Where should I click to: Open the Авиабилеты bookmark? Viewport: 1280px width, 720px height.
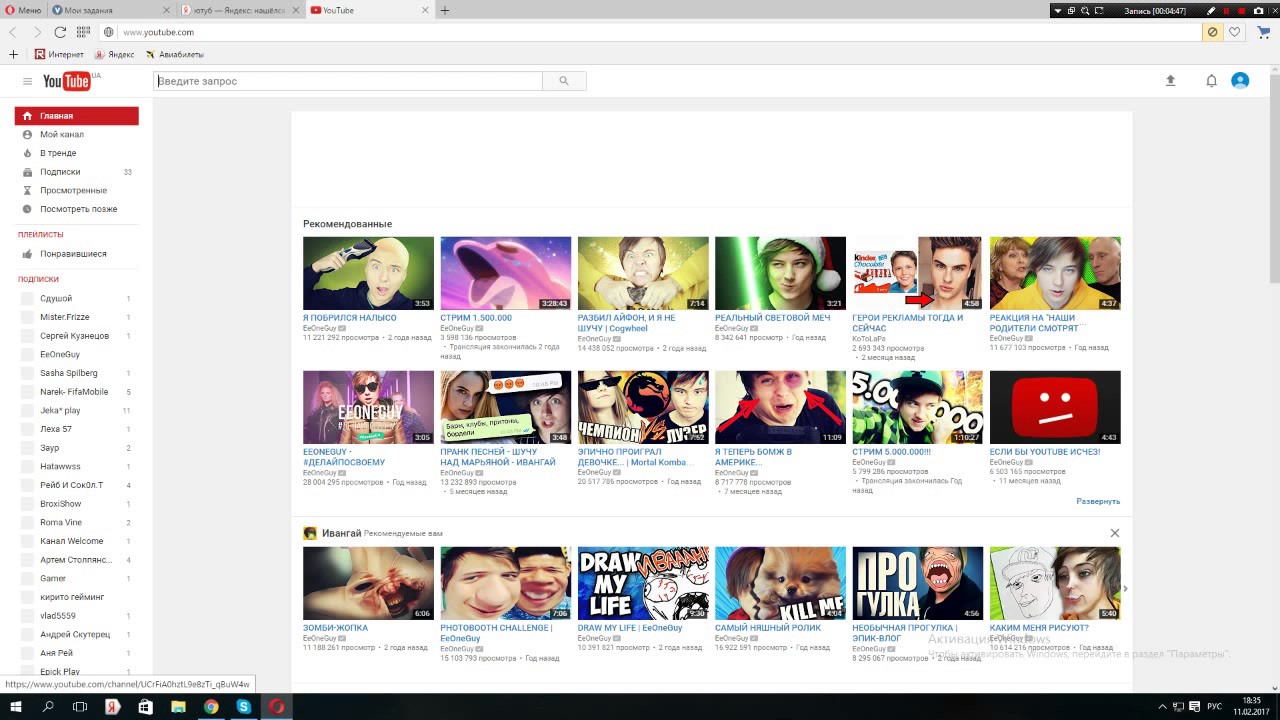pyautogui.click(x=175, y=54)
